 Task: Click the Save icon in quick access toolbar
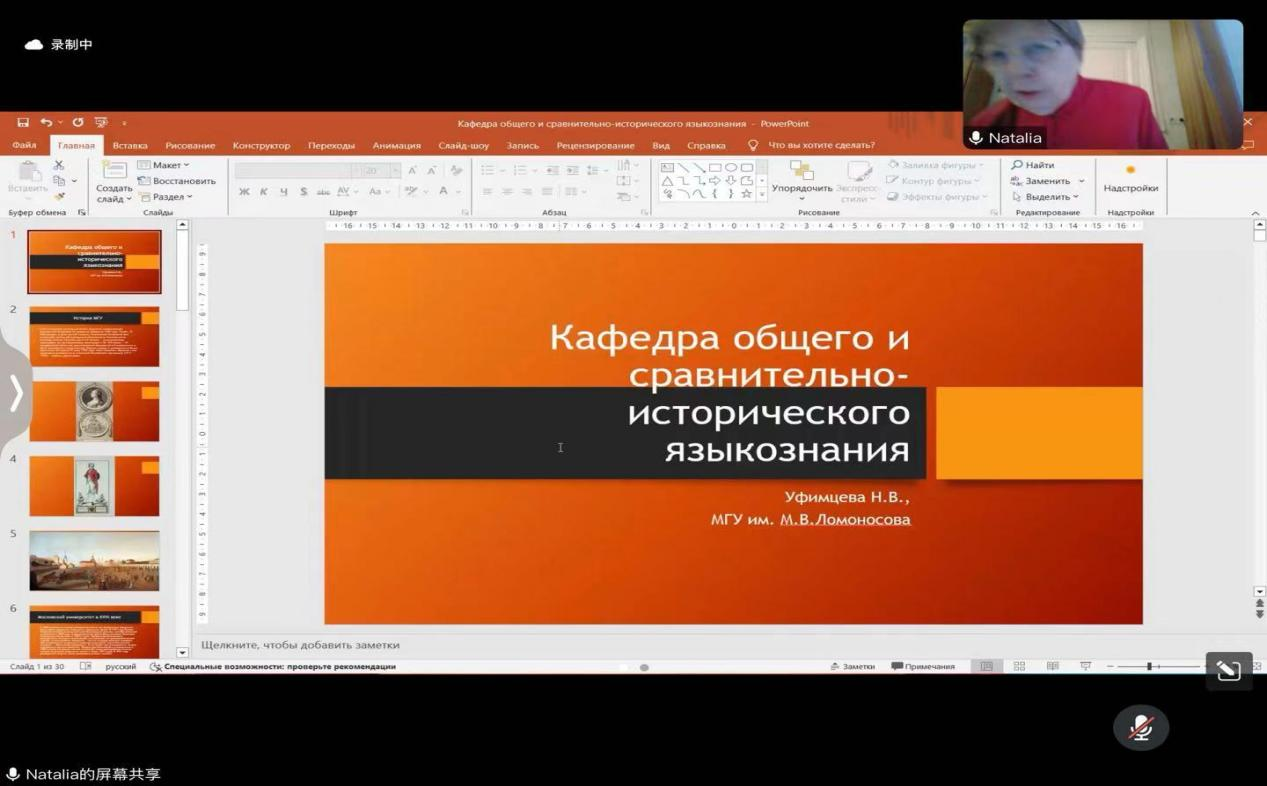(22, 123)
